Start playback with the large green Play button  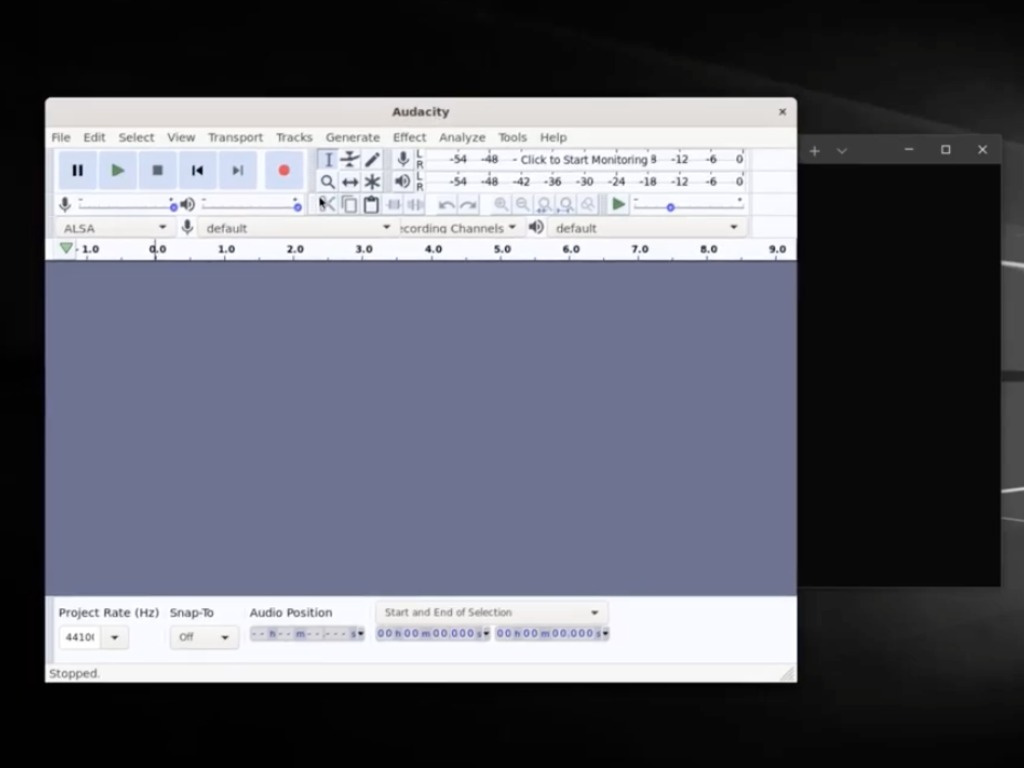point(118,170)
